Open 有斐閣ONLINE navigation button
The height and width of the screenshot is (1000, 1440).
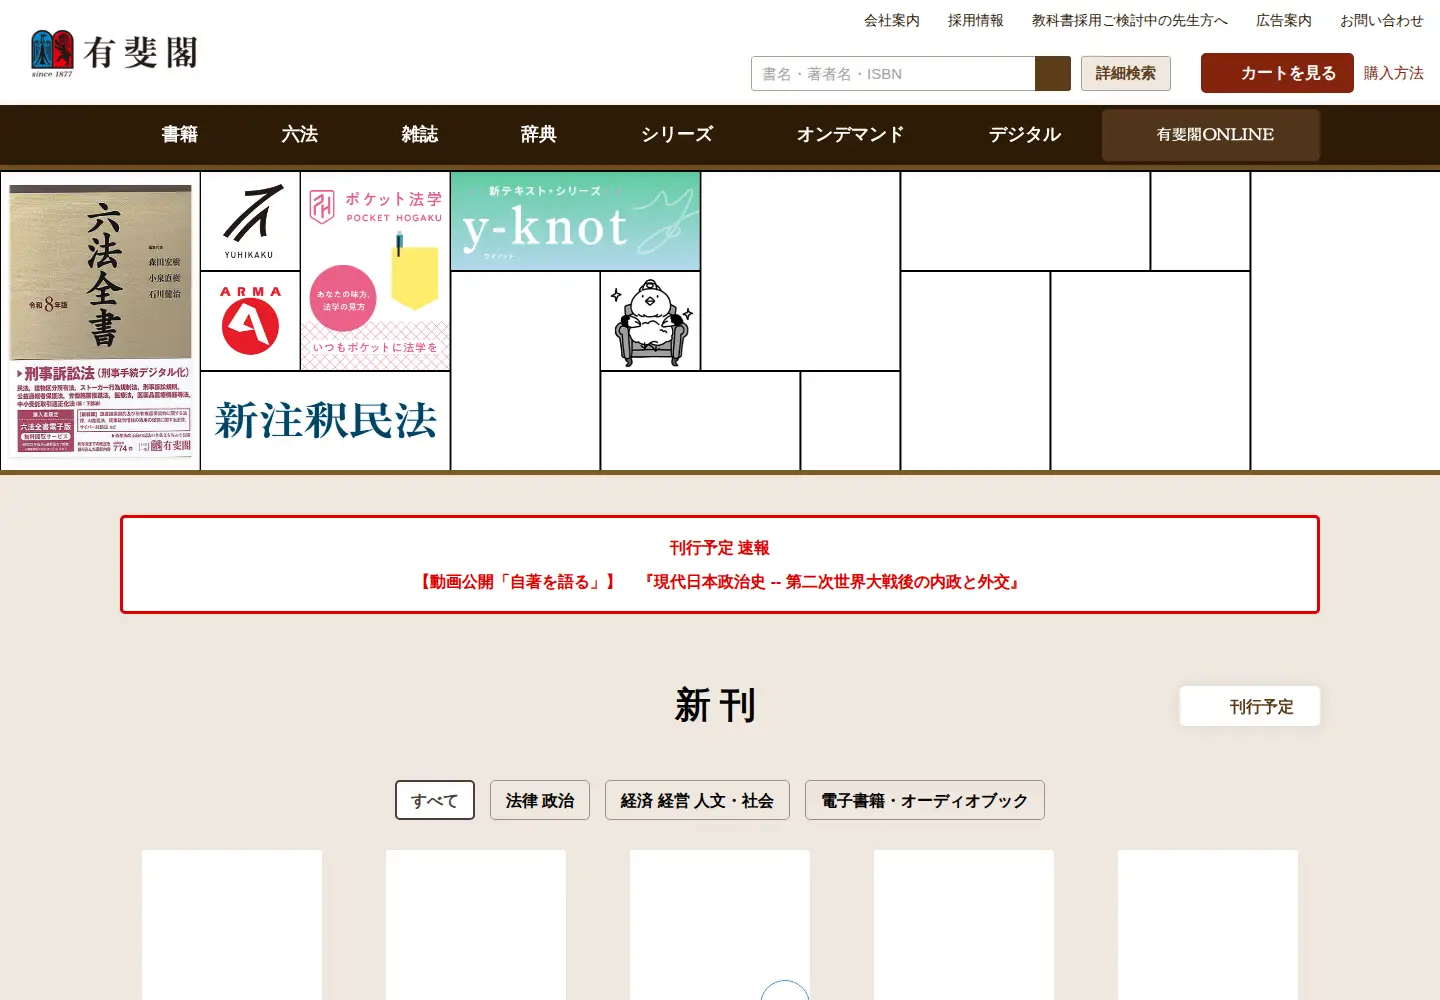[1211, 135]
